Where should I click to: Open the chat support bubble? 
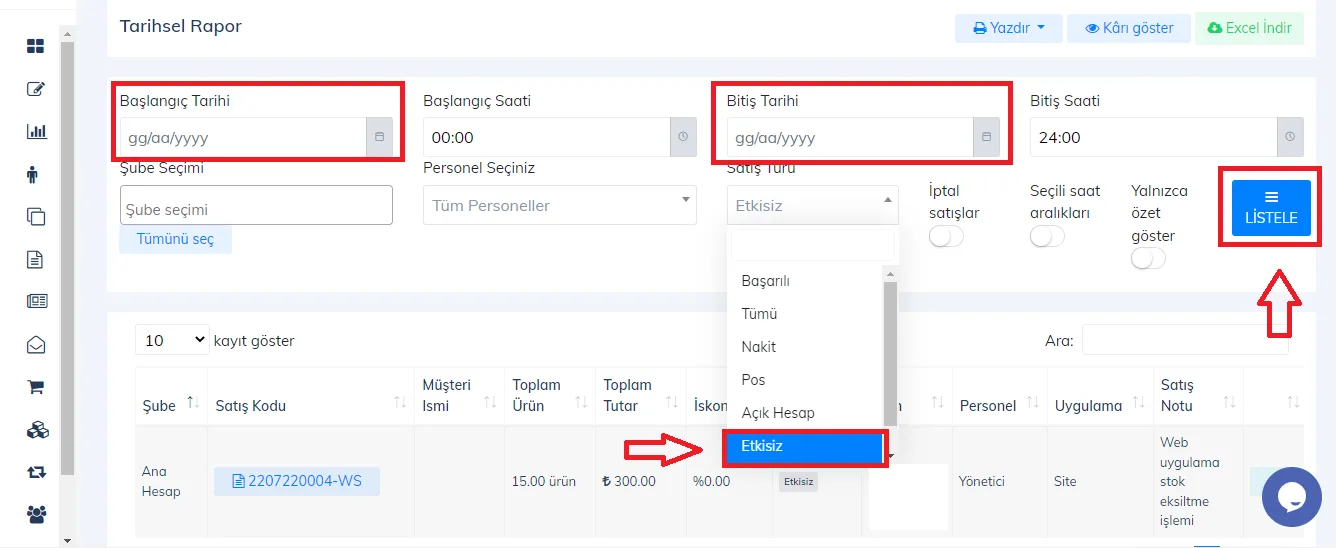[x=1292, y=496]
